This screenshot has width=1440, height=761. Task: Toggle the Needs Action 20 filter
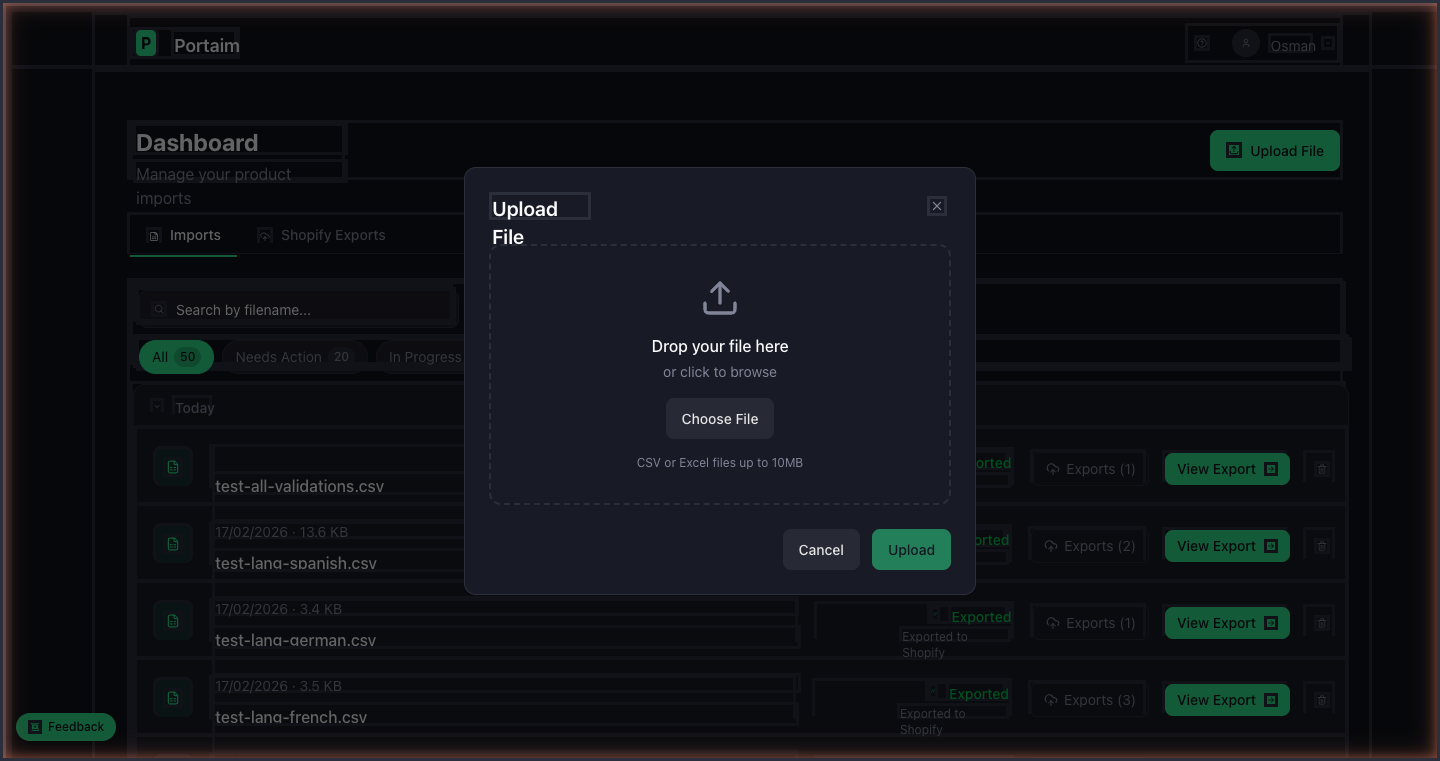(294, 356)
